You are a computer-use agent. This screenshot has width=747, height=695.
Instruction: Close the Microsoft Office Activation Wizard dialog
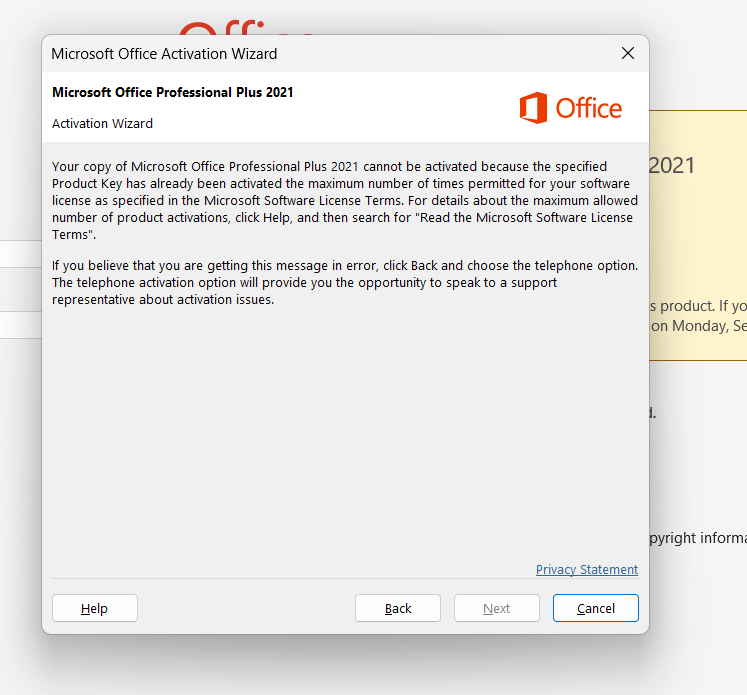click(628, 53)
